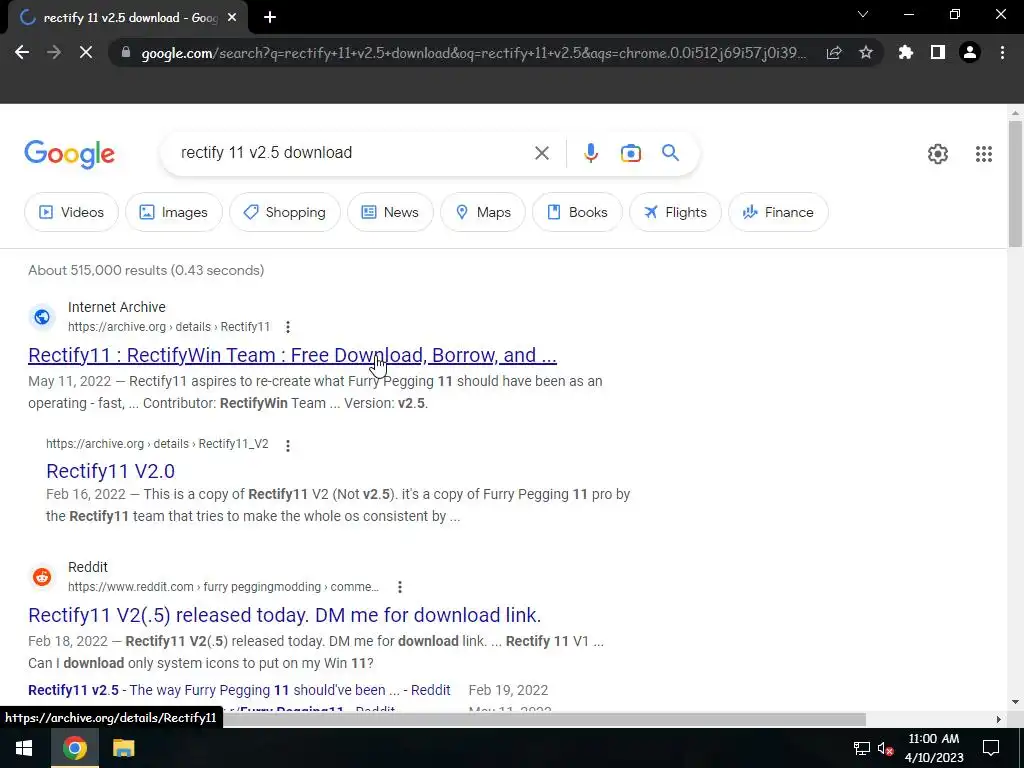Click the Reddit site name text
This screenshot has width=1024, height=768.
tap(88, 567)
